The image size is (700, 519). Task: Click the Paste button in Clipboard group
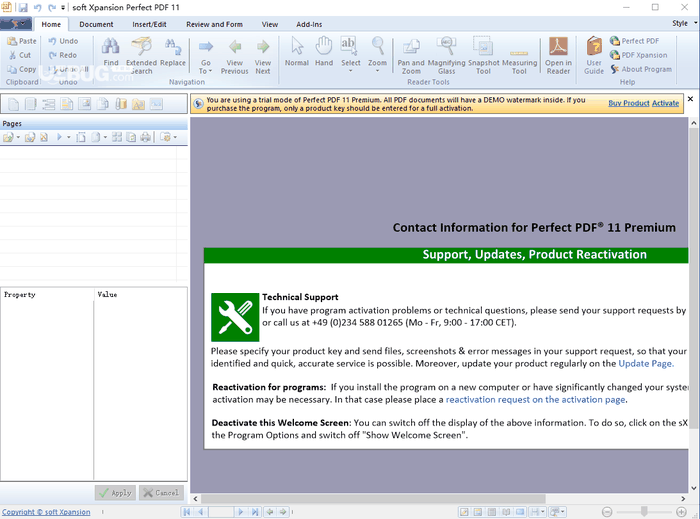pyautogui.click(x=21, y=41)
